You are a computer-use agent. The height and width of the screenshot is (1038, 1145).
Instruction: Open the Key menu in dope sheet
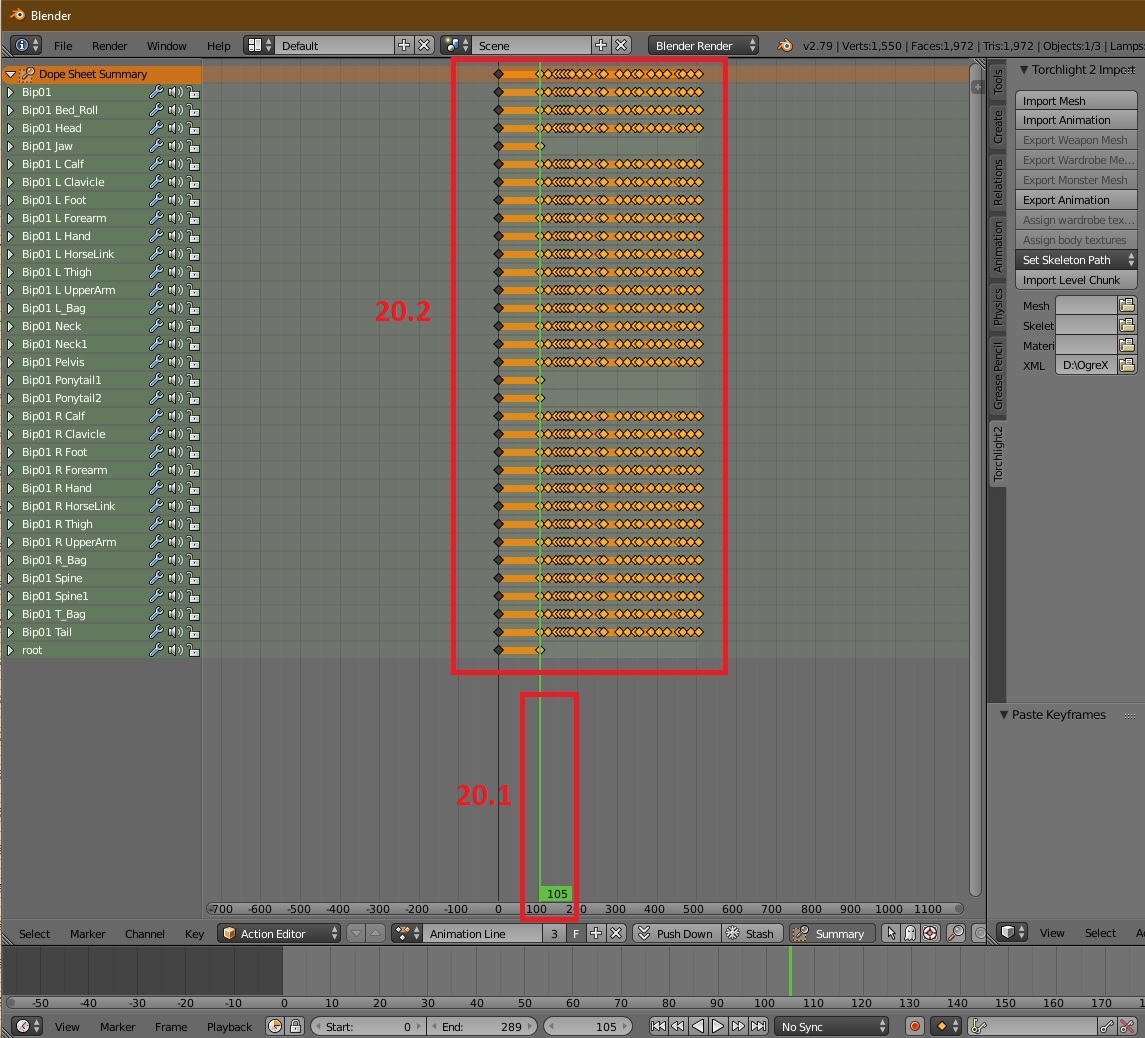(x=194, y=934)
